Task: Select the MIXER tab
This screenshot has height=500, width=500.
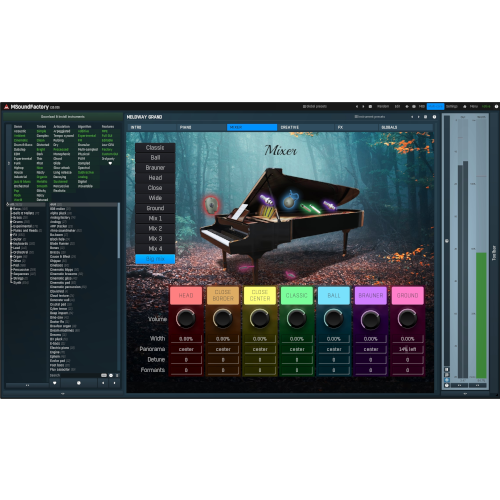Action: [252, 127]
